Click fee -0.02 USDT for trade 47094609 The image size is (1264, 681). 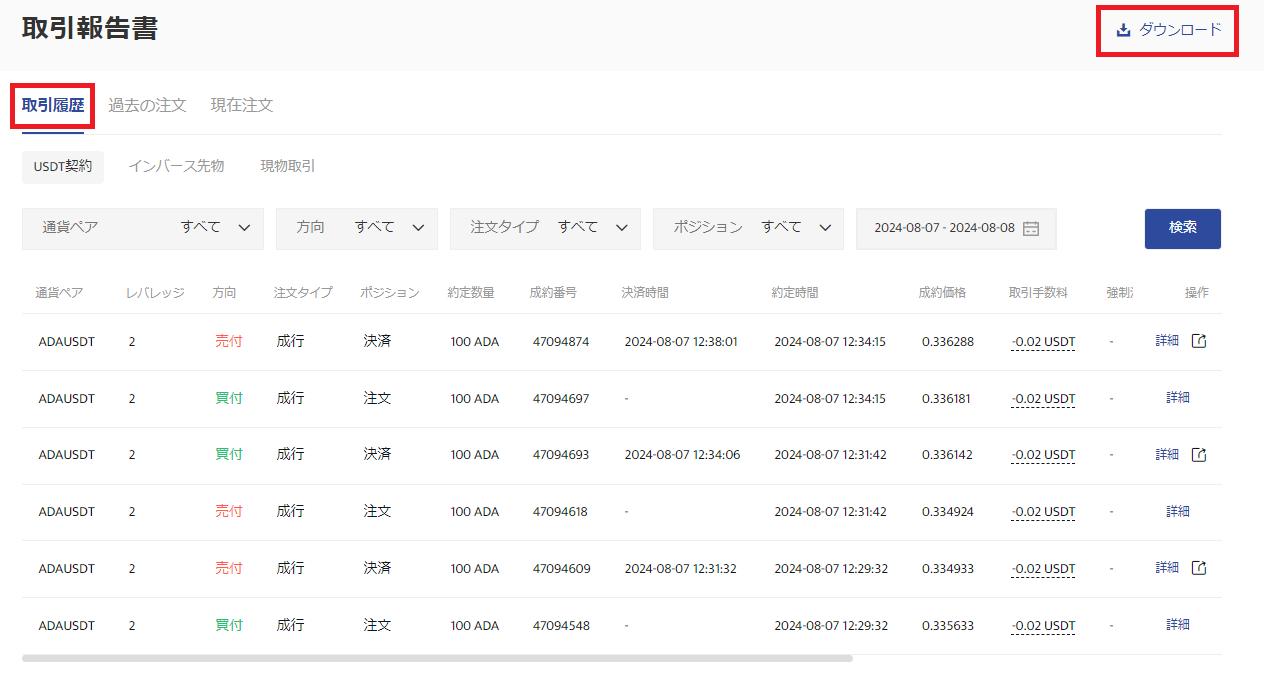pos(1043,569)
